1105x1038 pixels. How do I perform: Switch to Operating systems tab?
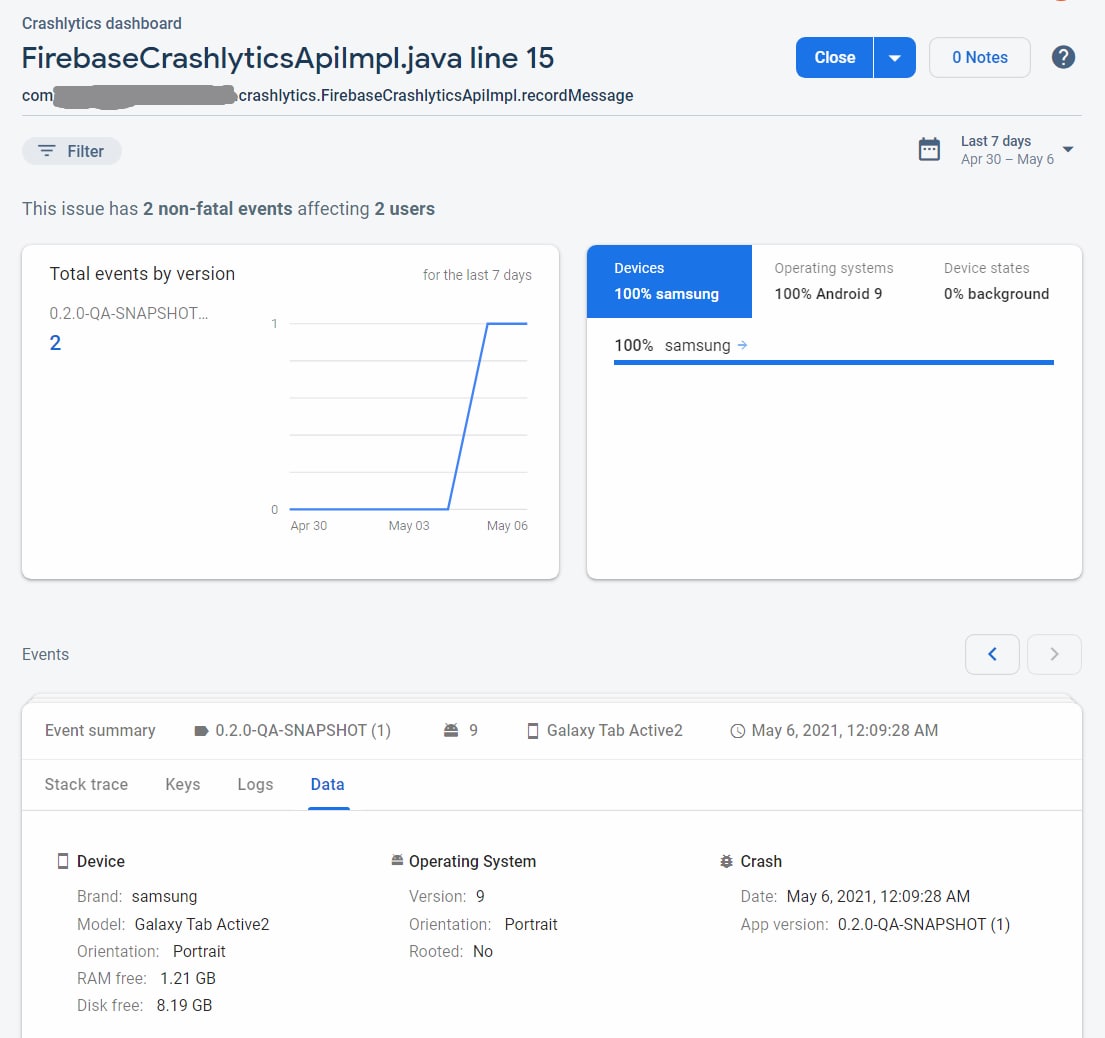tap(834, 281)
